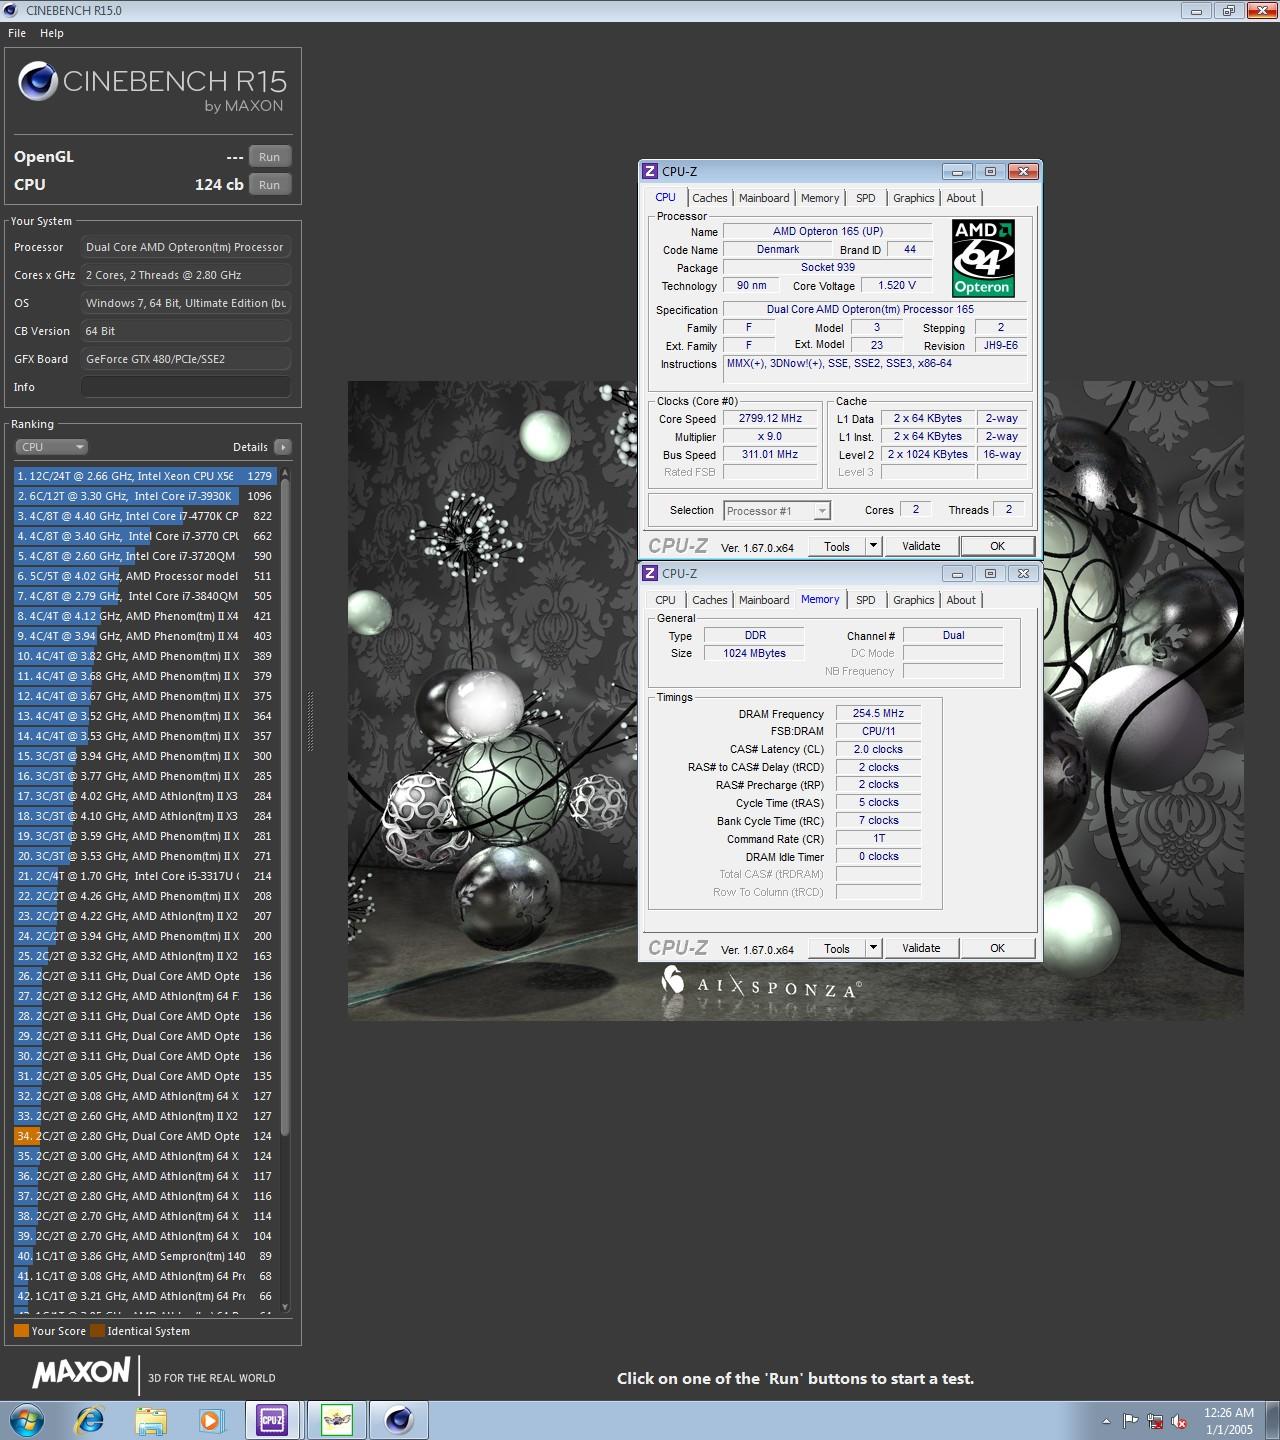The width and height of the screenshot is (1280, 1440).
Task: Click the Bus Speed 311.01 MHz value
Action: point(770,455)
